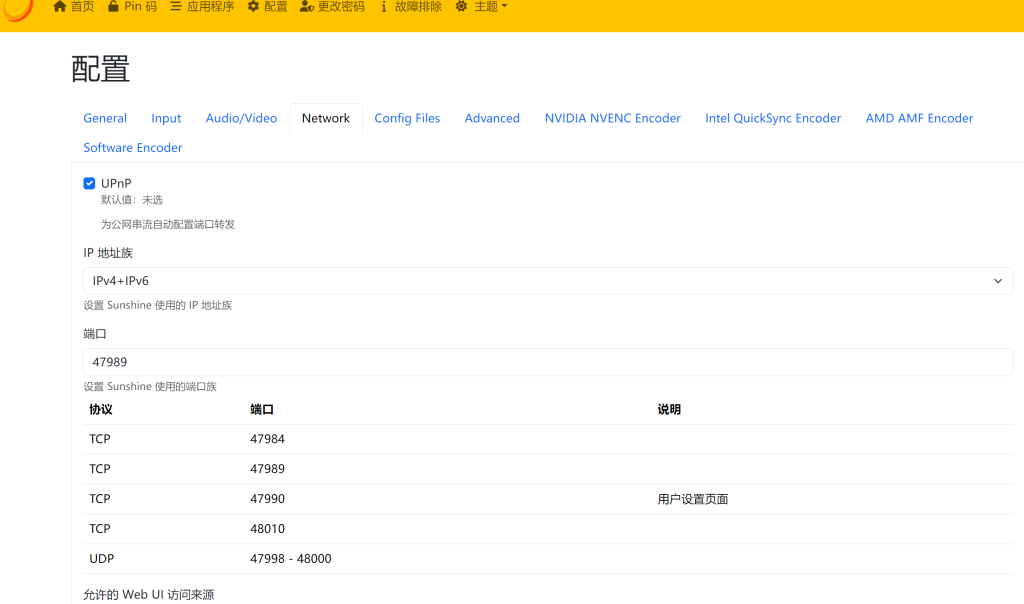Click the Sunshine logo icon
Image resolution: width=1024 pixels, height=604 pixels.
click(x=18, y=9)
